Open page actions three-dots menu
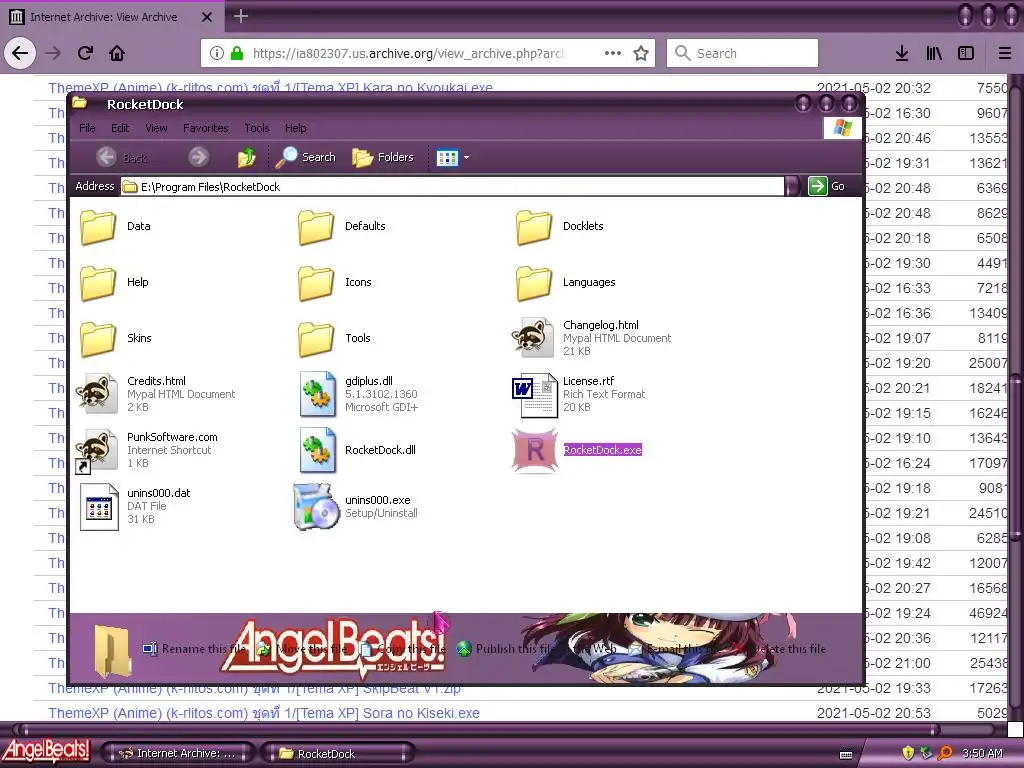This screenshot has width=1024, height=768. click(x=613, y=54)
